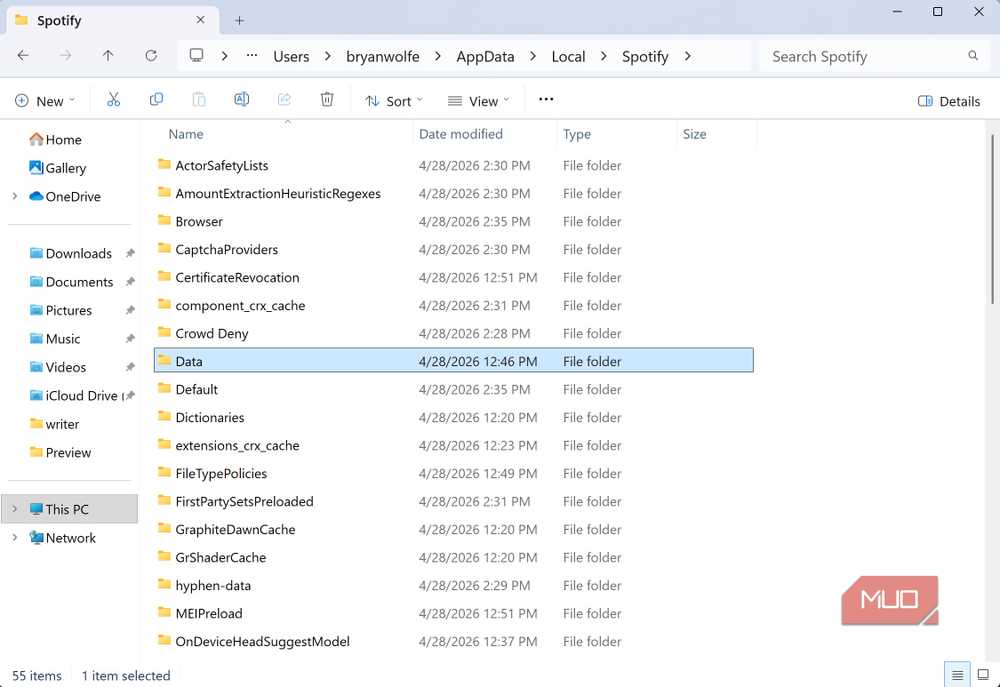
Task: Click the vertical scrollbar thumb
Action: 992,219
